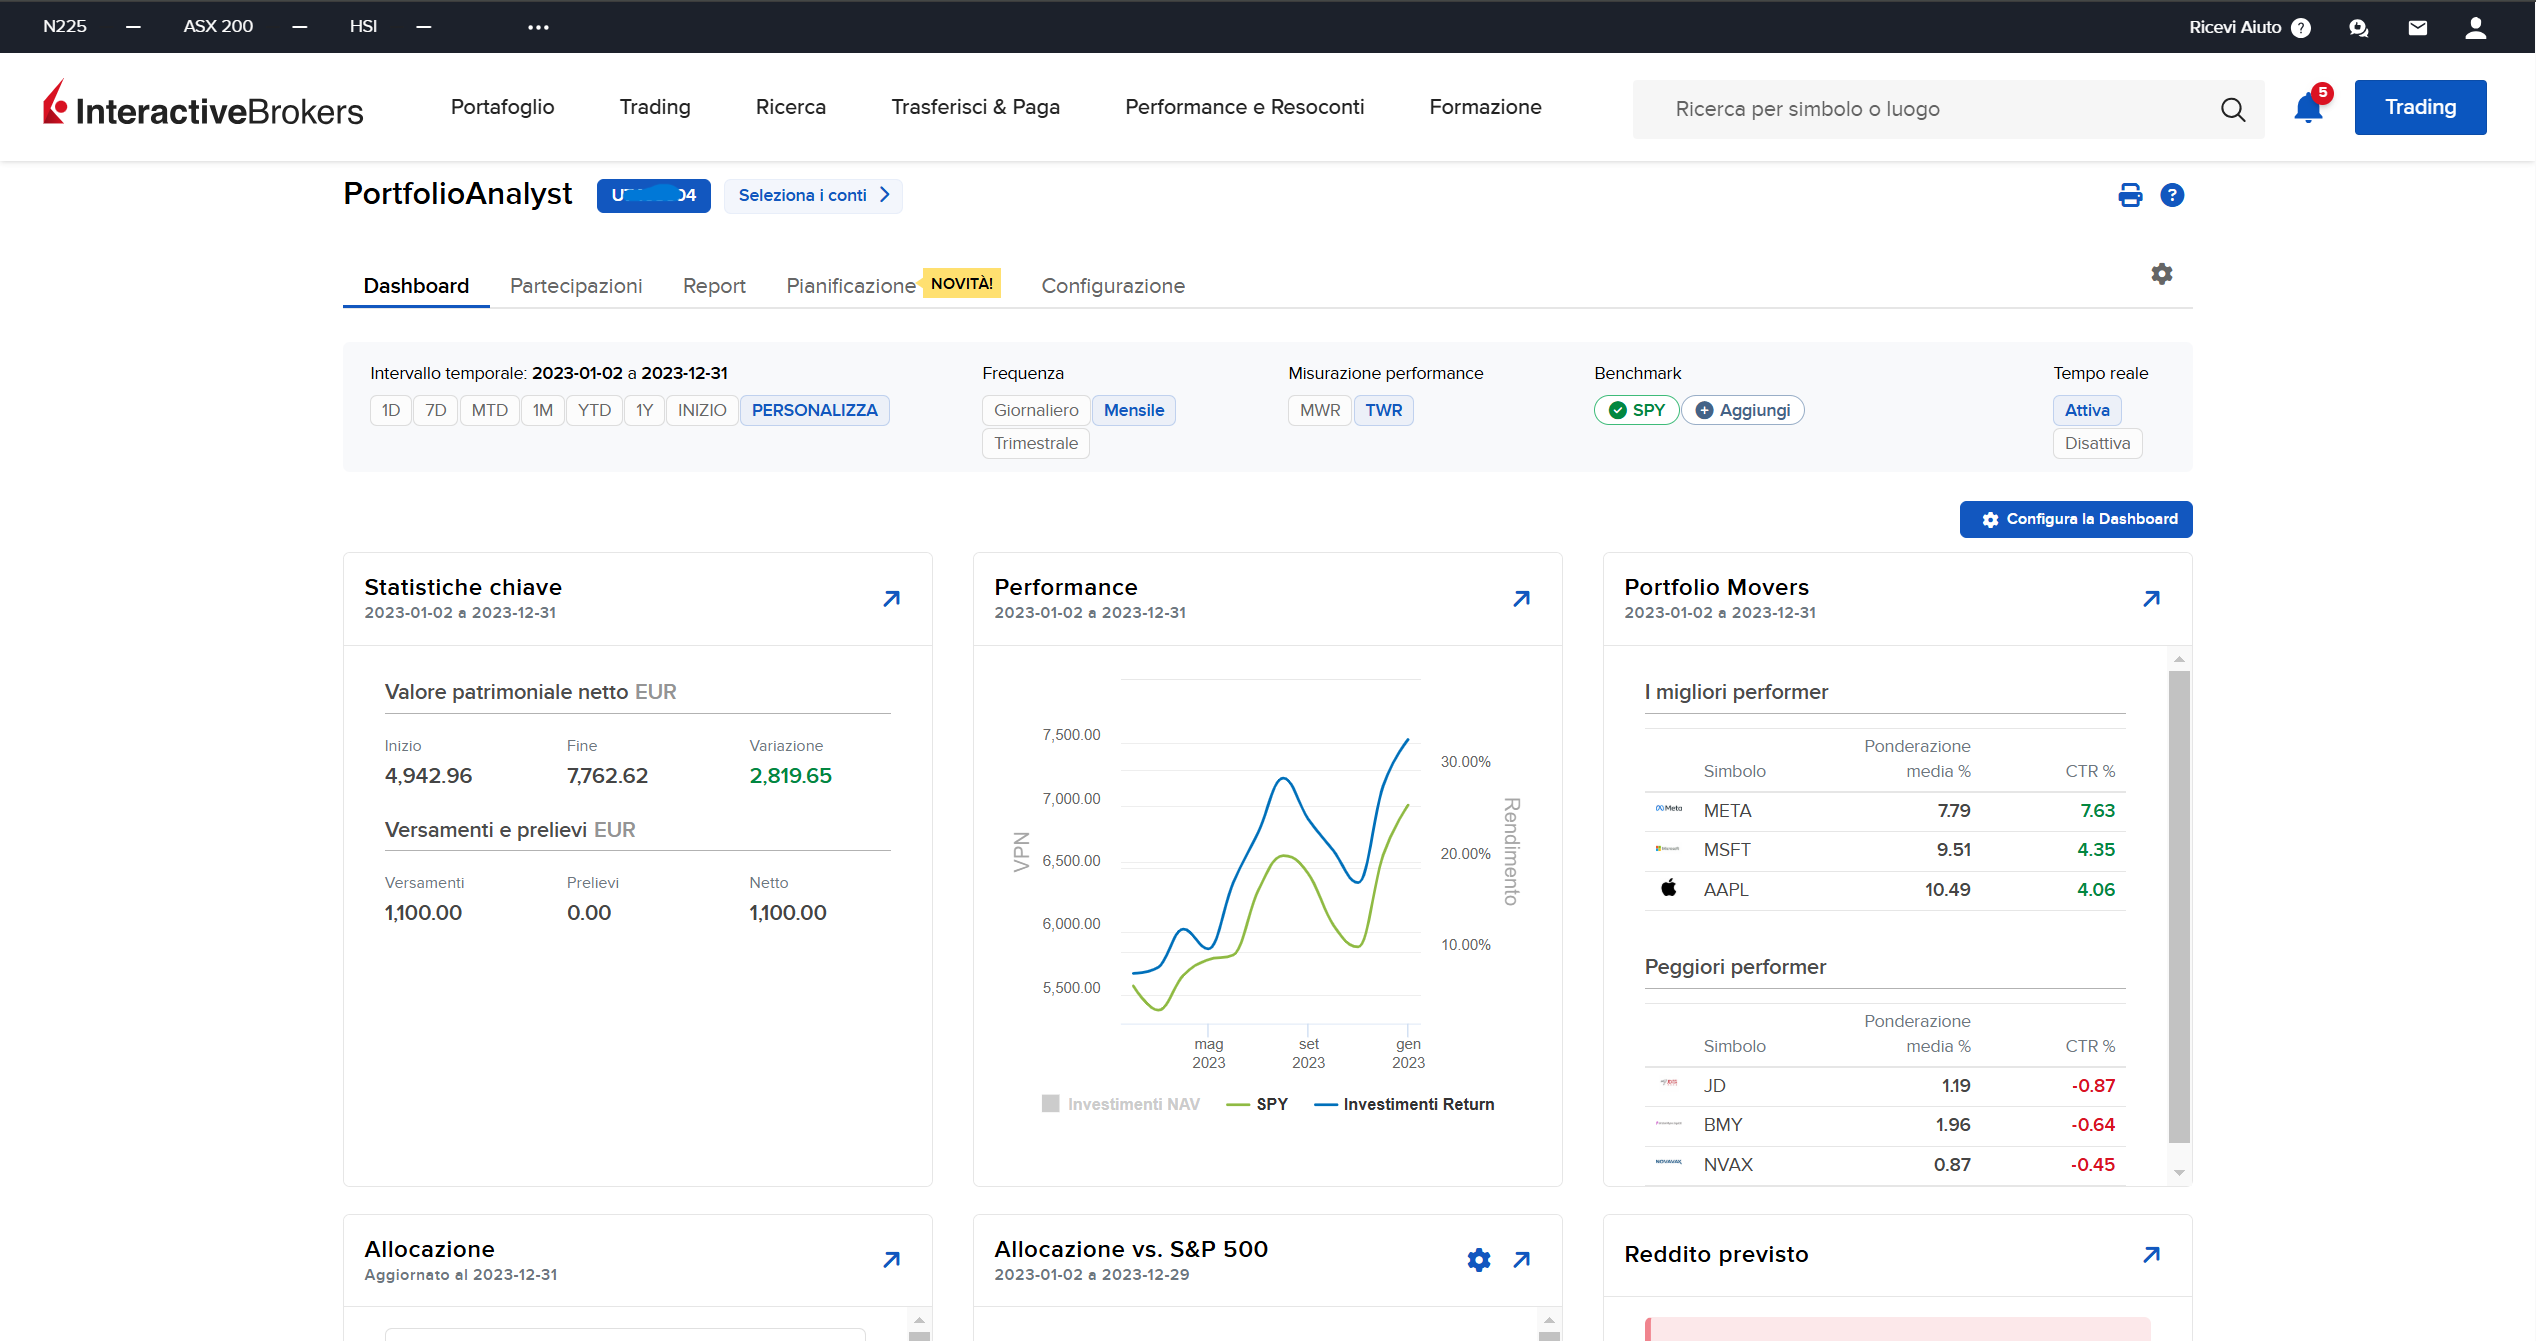Click the NVAX company logo
Viewport: 2536px width, 1341px height.
point(1668,1162)
